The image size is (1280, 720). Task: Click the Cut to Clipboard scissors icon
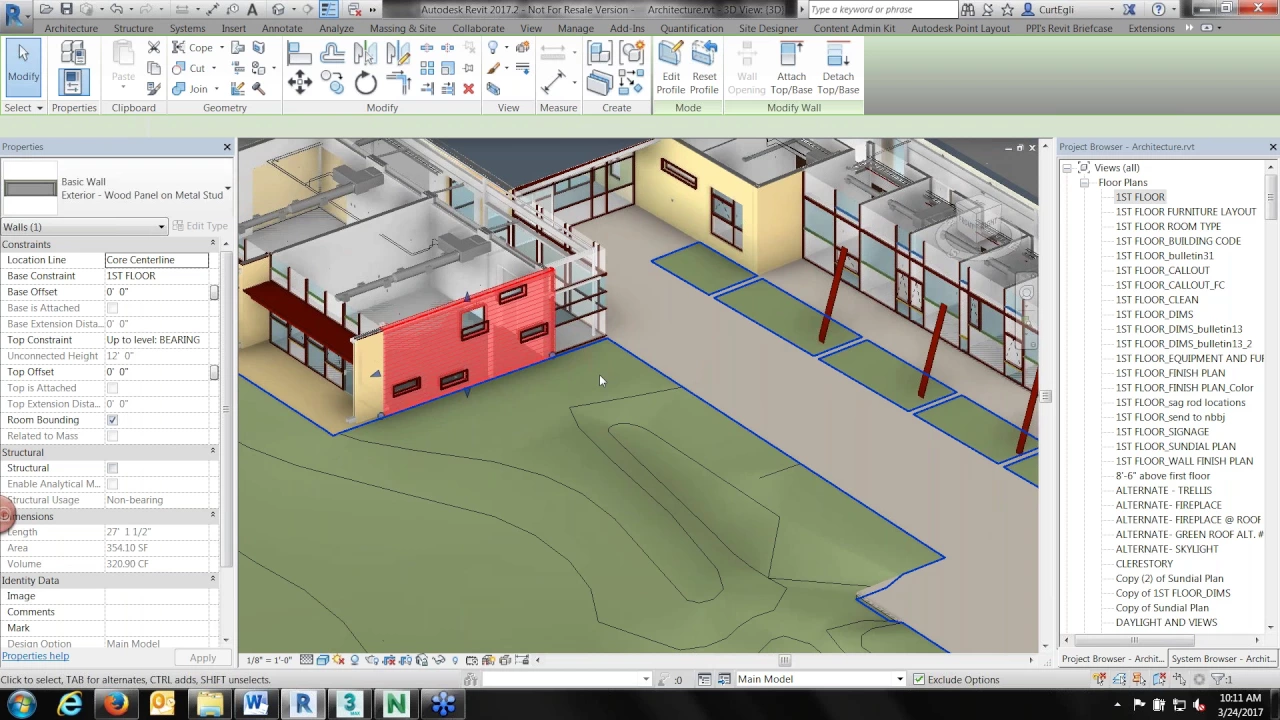(153, 48)
